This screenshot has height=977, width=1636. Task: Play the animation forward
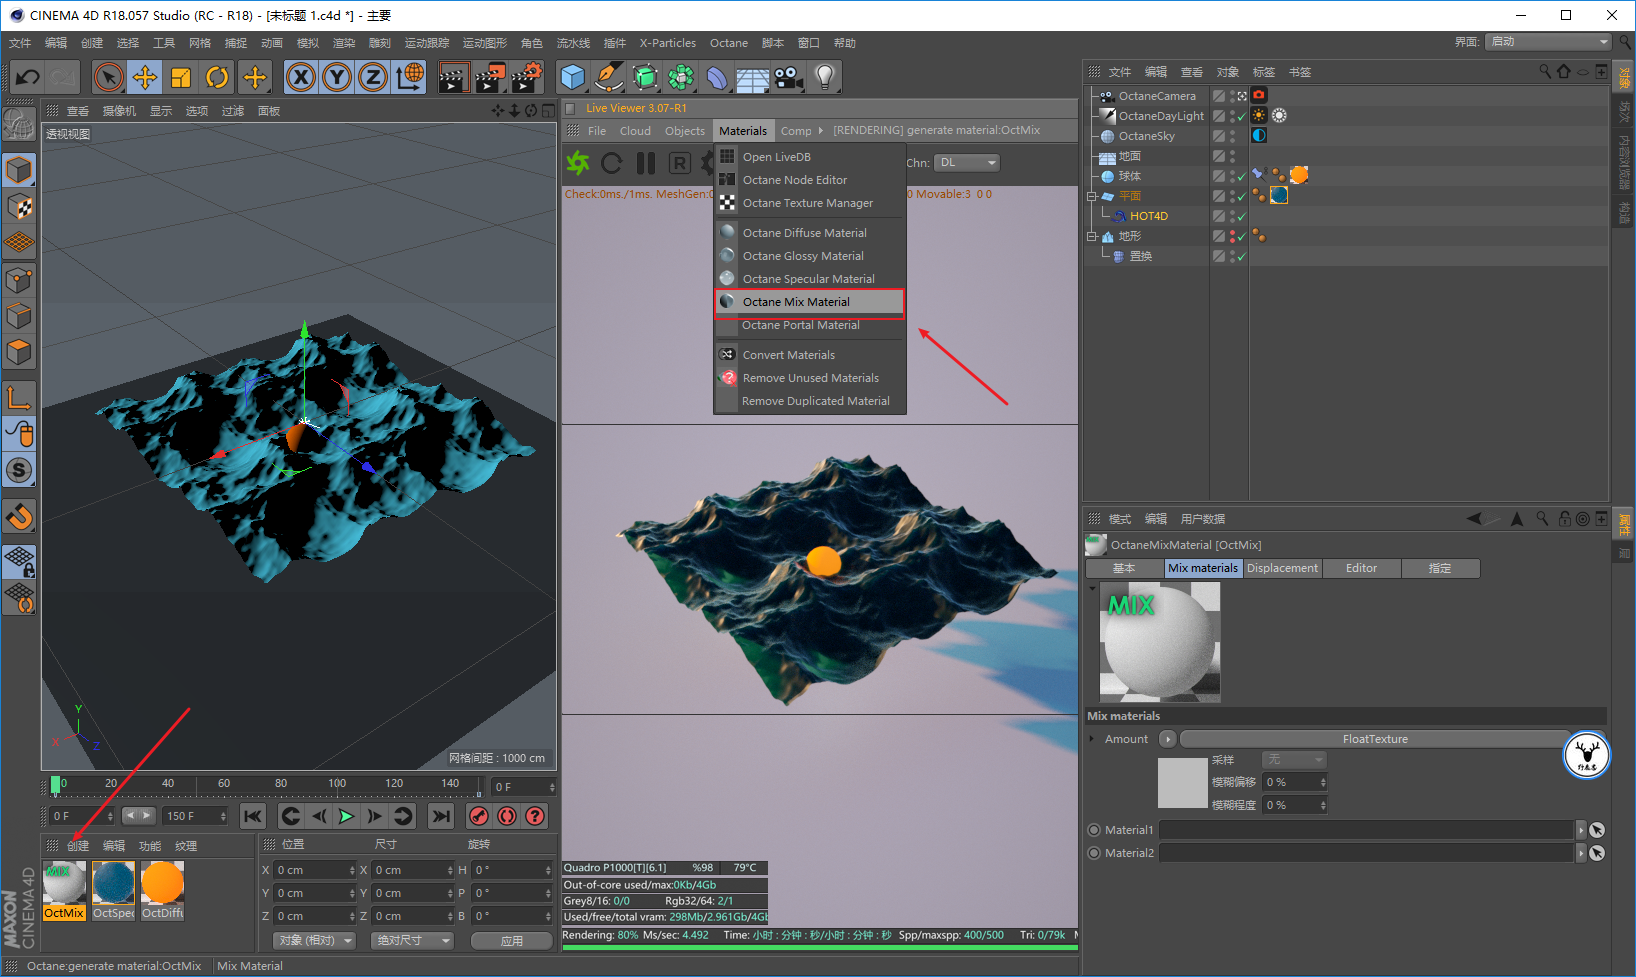346,816
